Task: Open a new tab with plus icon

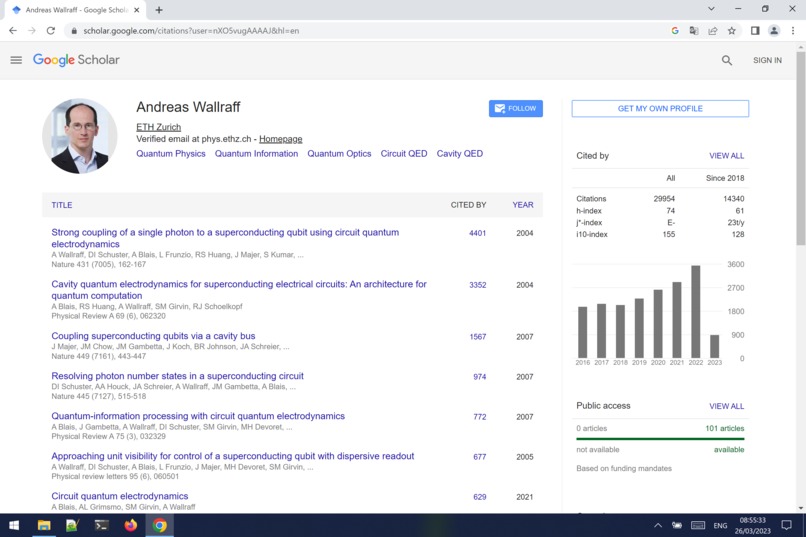Action: tap(159, 10)
